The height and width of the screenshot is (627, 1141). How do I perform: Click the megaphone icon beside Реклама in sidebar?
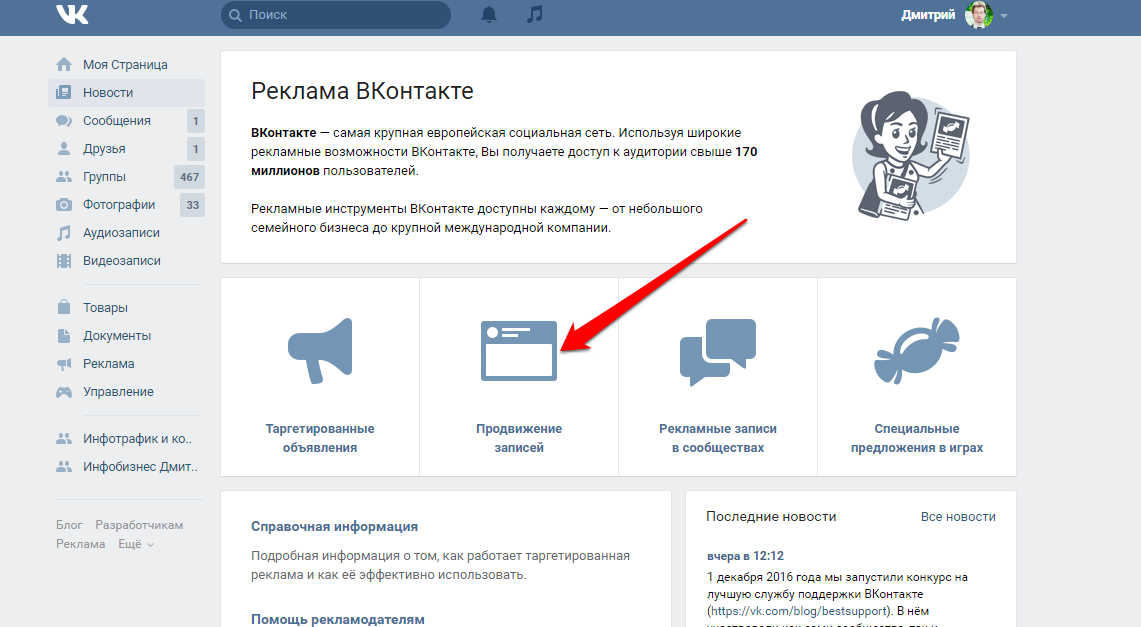pyautogui.click(x=64, y=364)
